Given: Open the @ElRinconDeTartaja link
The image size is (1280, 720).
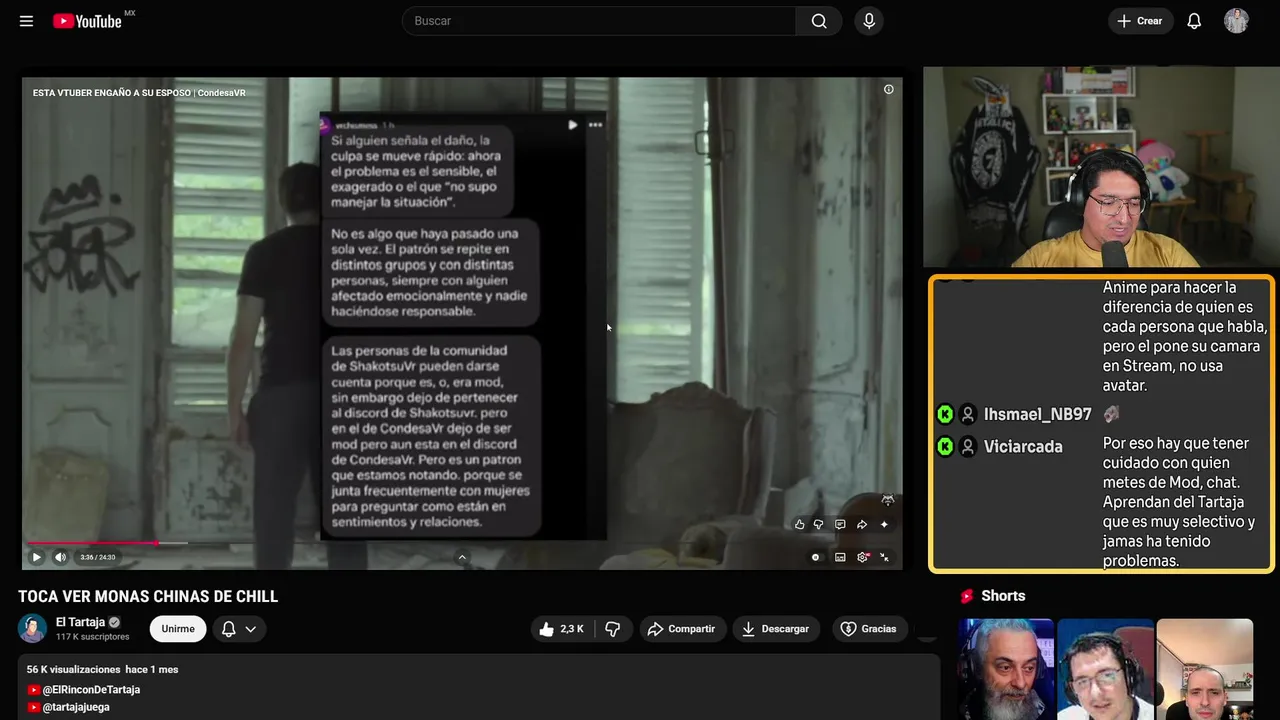Looking at the screenshot, I should (91, 690).
